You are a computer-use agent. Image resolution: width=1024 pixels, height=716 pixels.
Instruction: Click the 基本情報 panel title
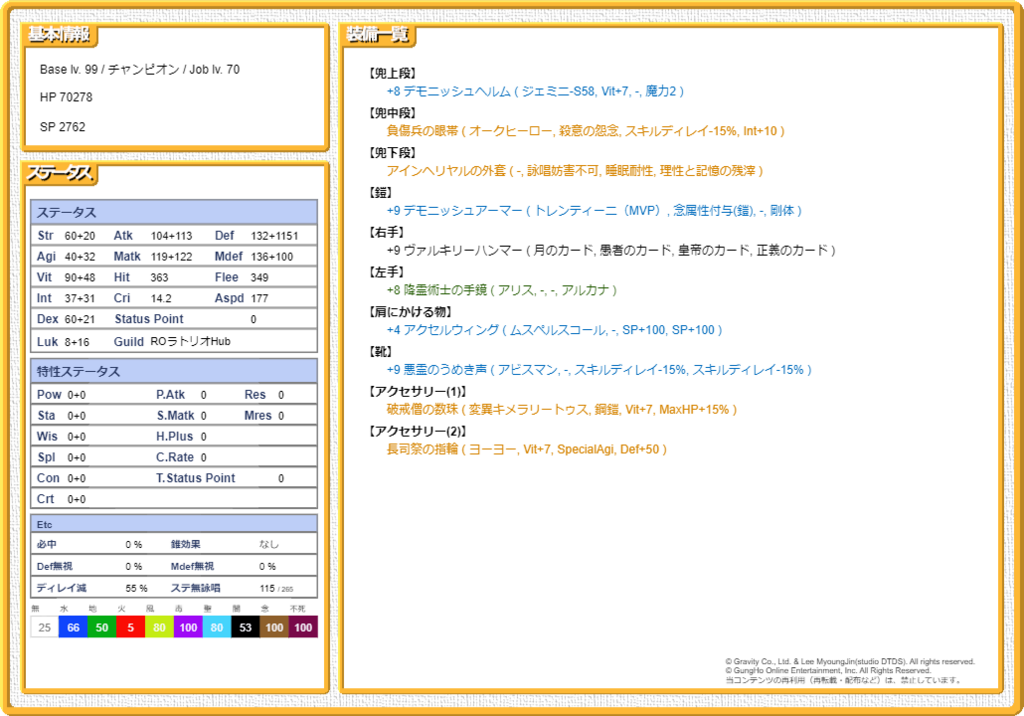click(58, 35)
